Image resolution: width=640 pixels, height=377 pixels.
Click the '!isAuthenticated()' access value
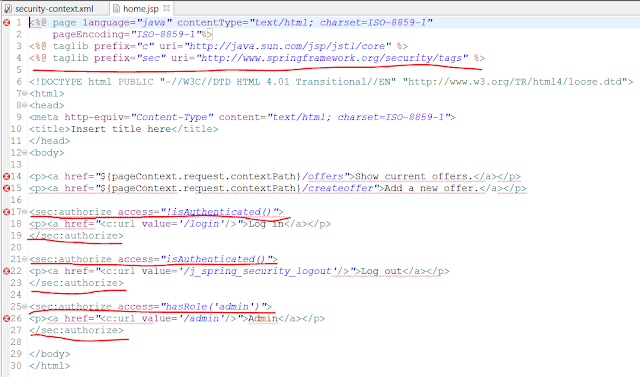[219, 212]
